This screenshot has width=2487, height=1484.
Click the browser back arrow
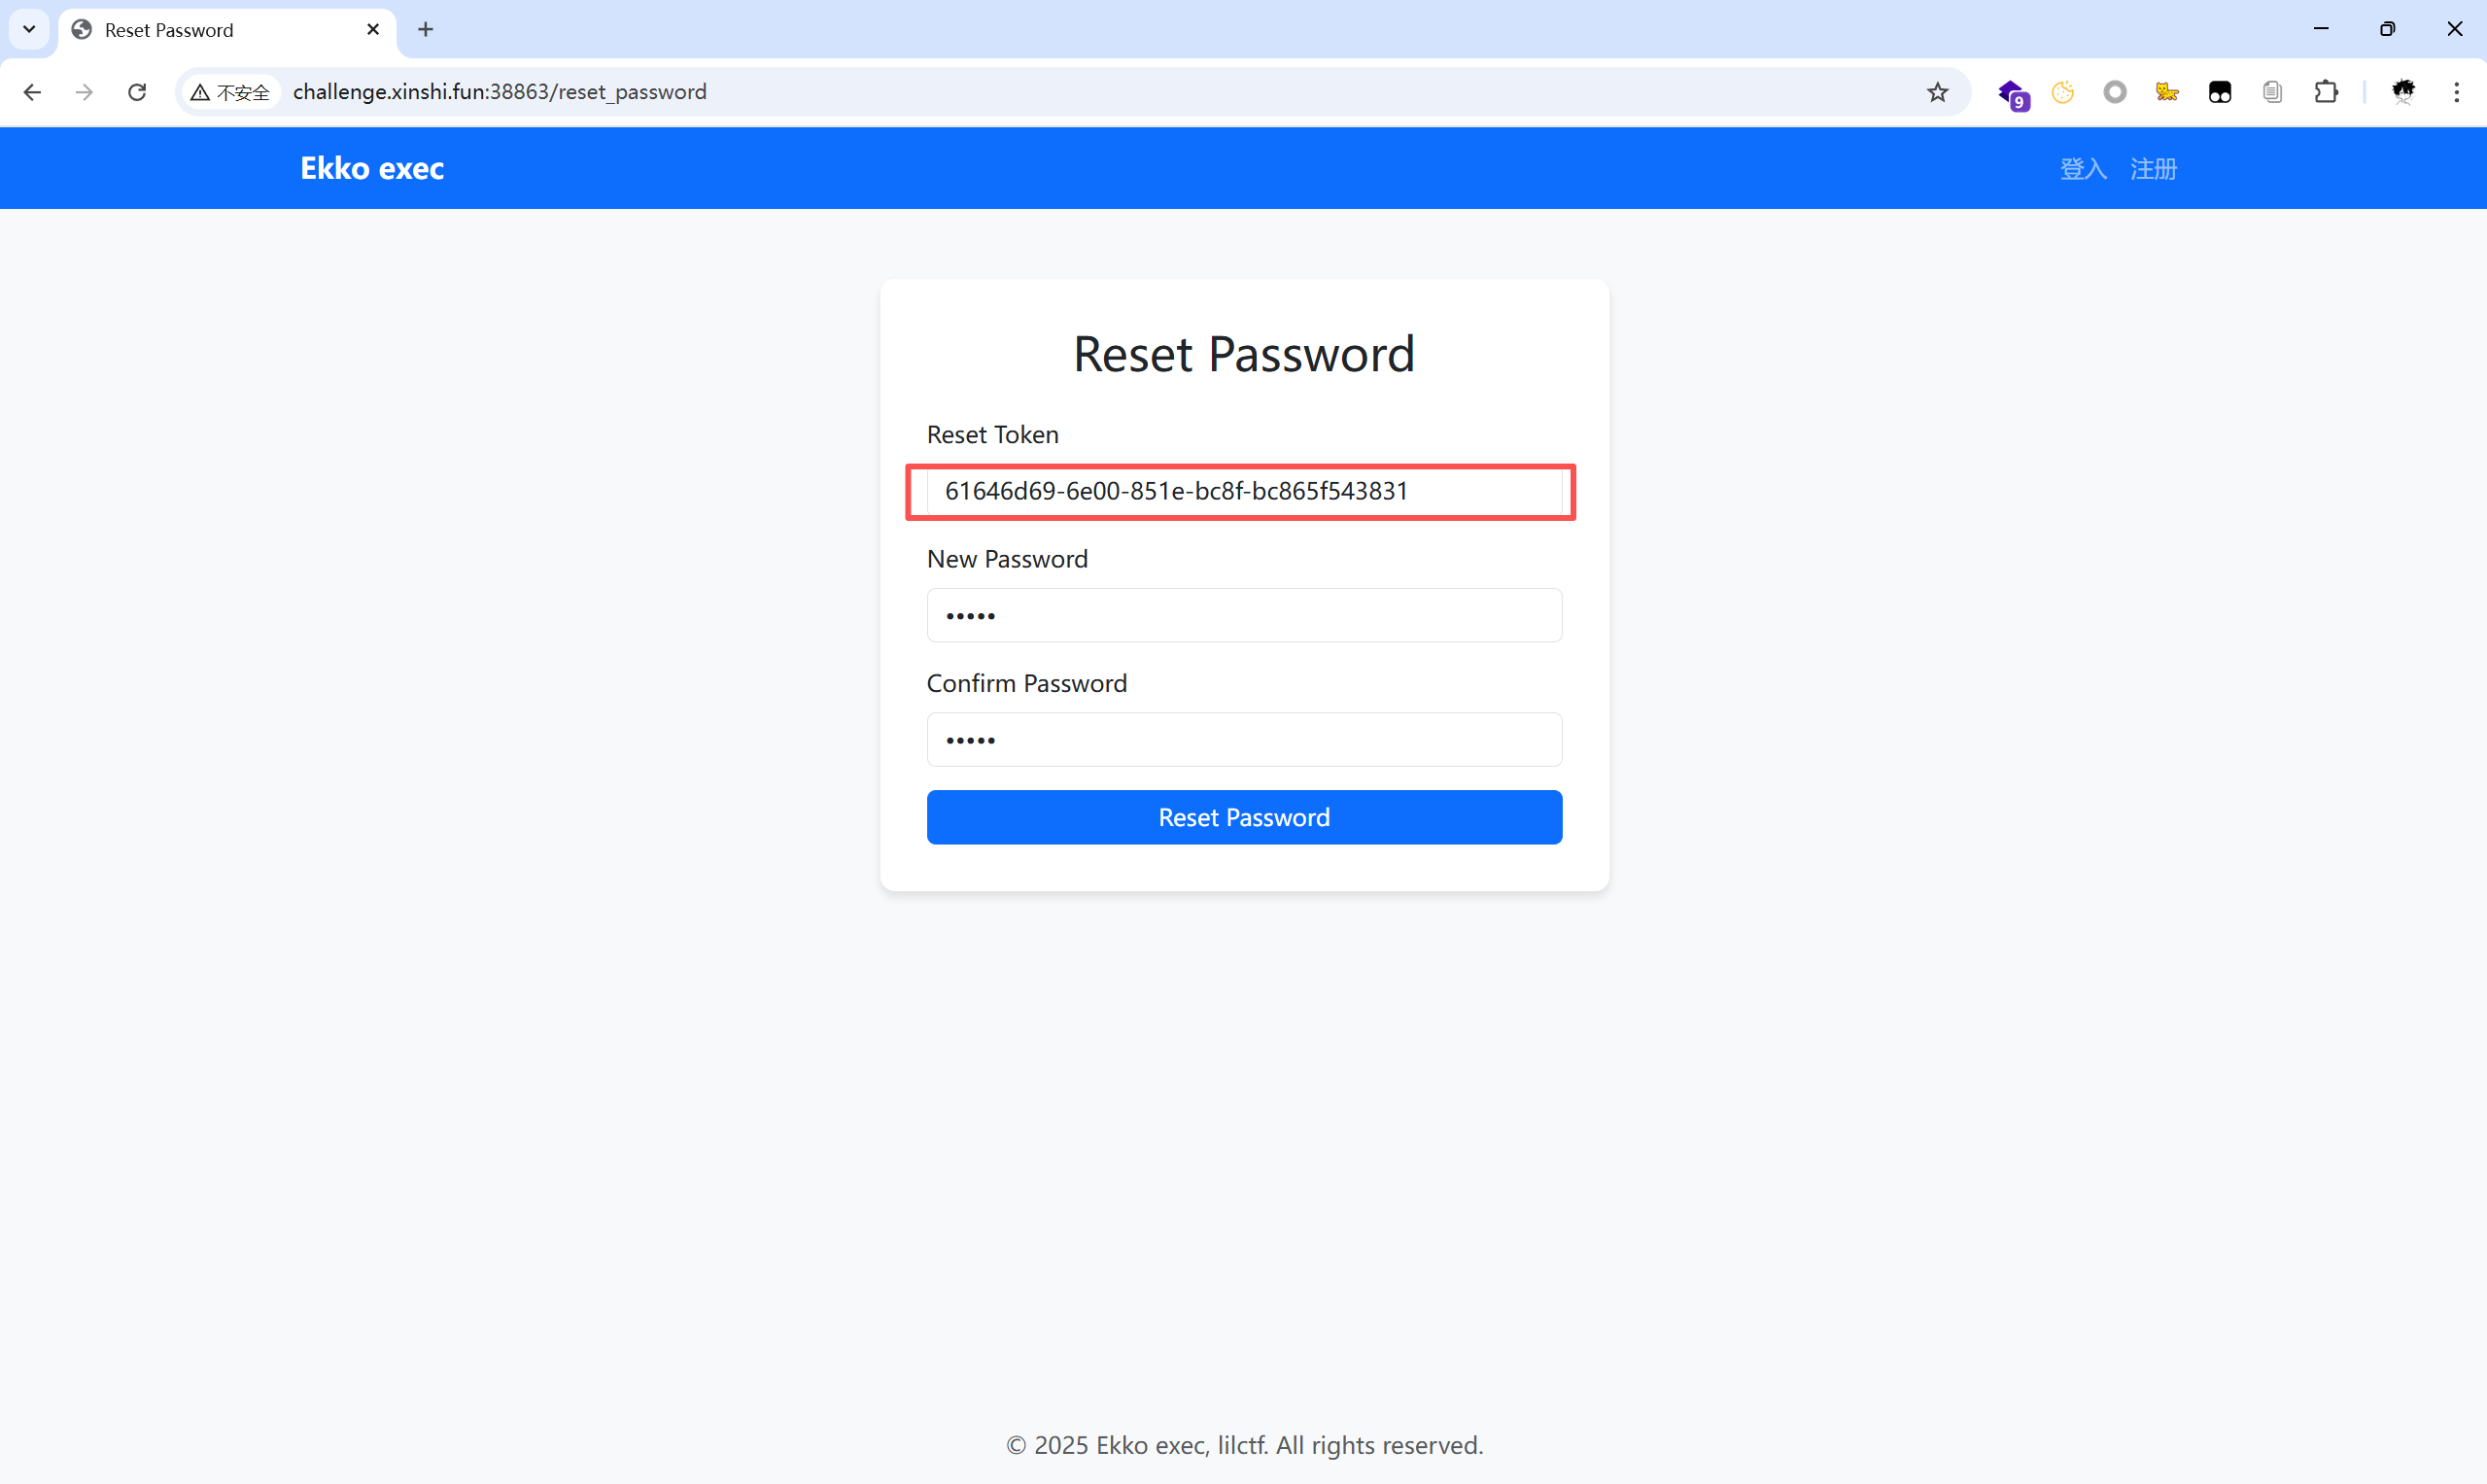(32, 92)
